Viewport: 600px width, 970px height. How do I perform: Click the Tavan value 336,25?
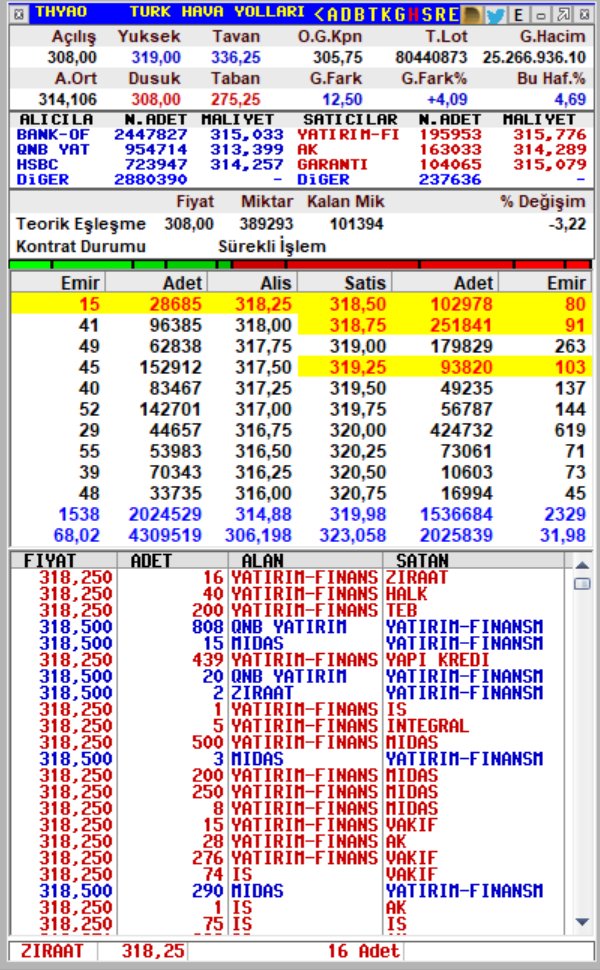coord(236,58)
